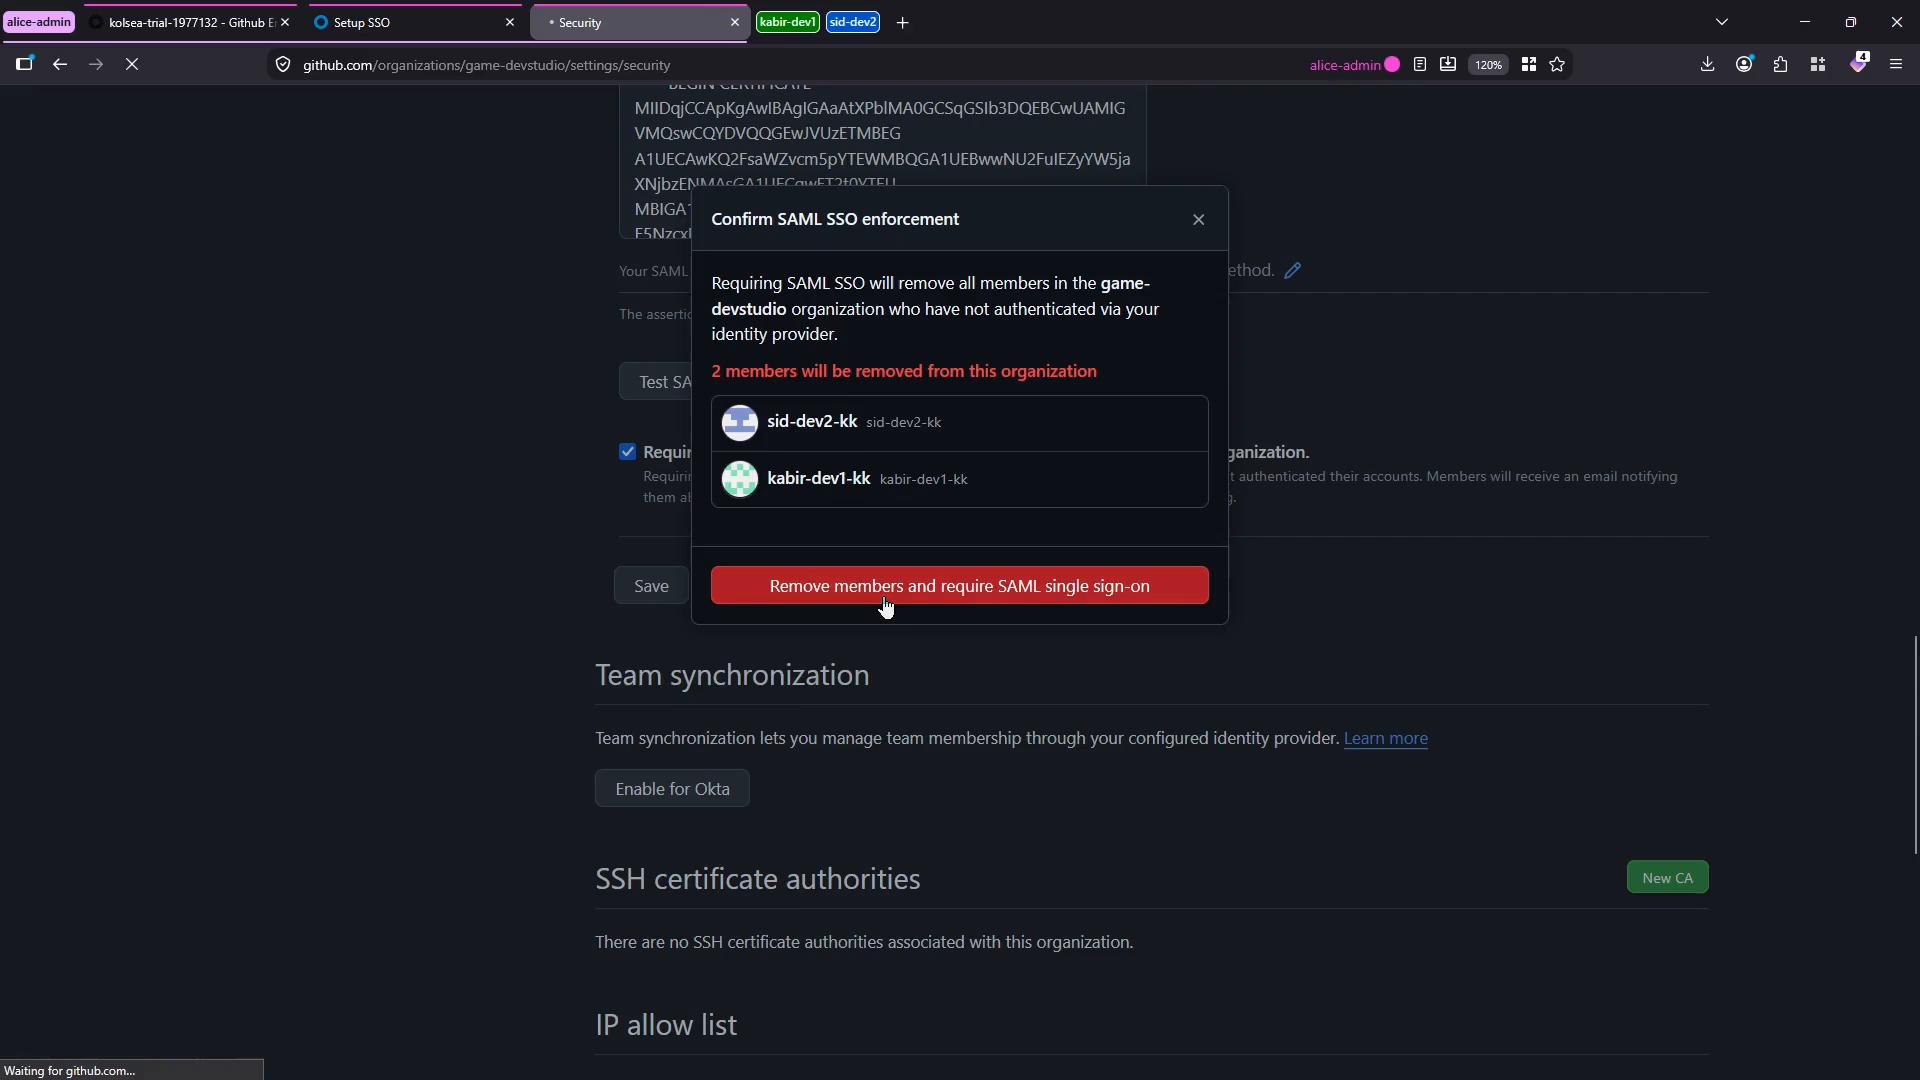Click the alice-admin container indicator

click(x=1354, y=65)
